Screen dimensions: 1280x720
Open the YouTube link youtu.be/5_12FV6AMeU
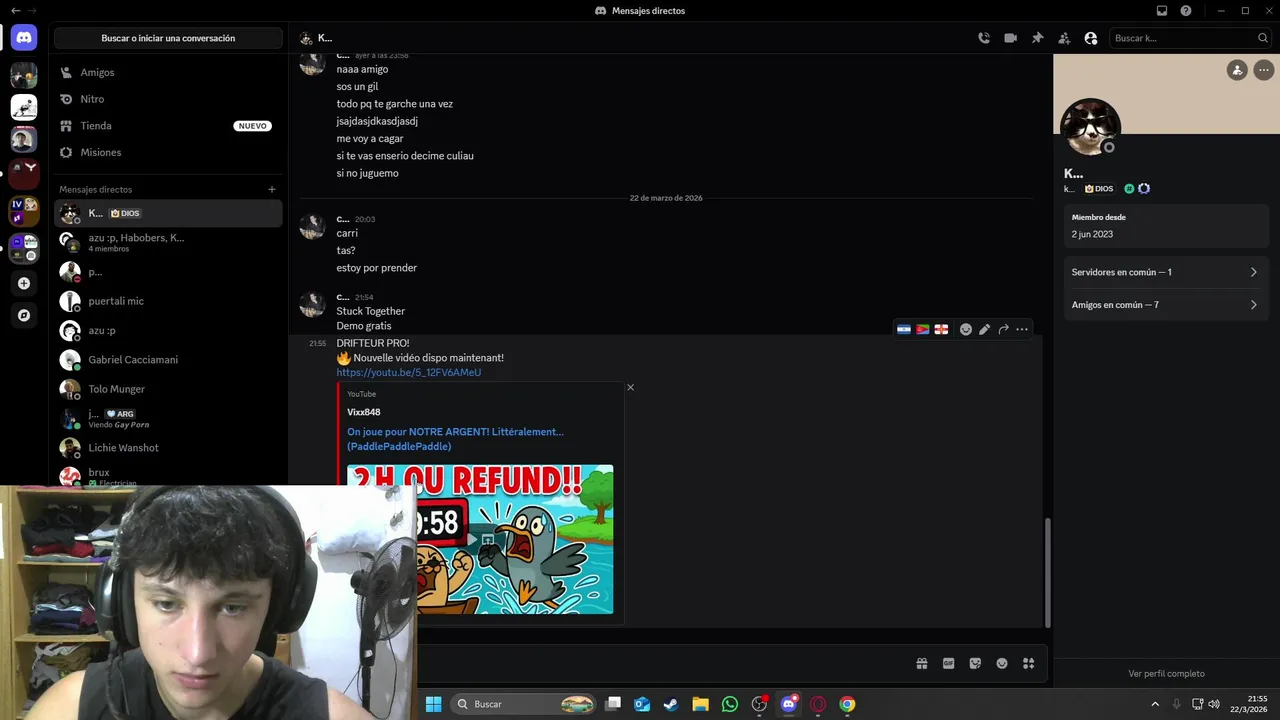tap(408, 373)
